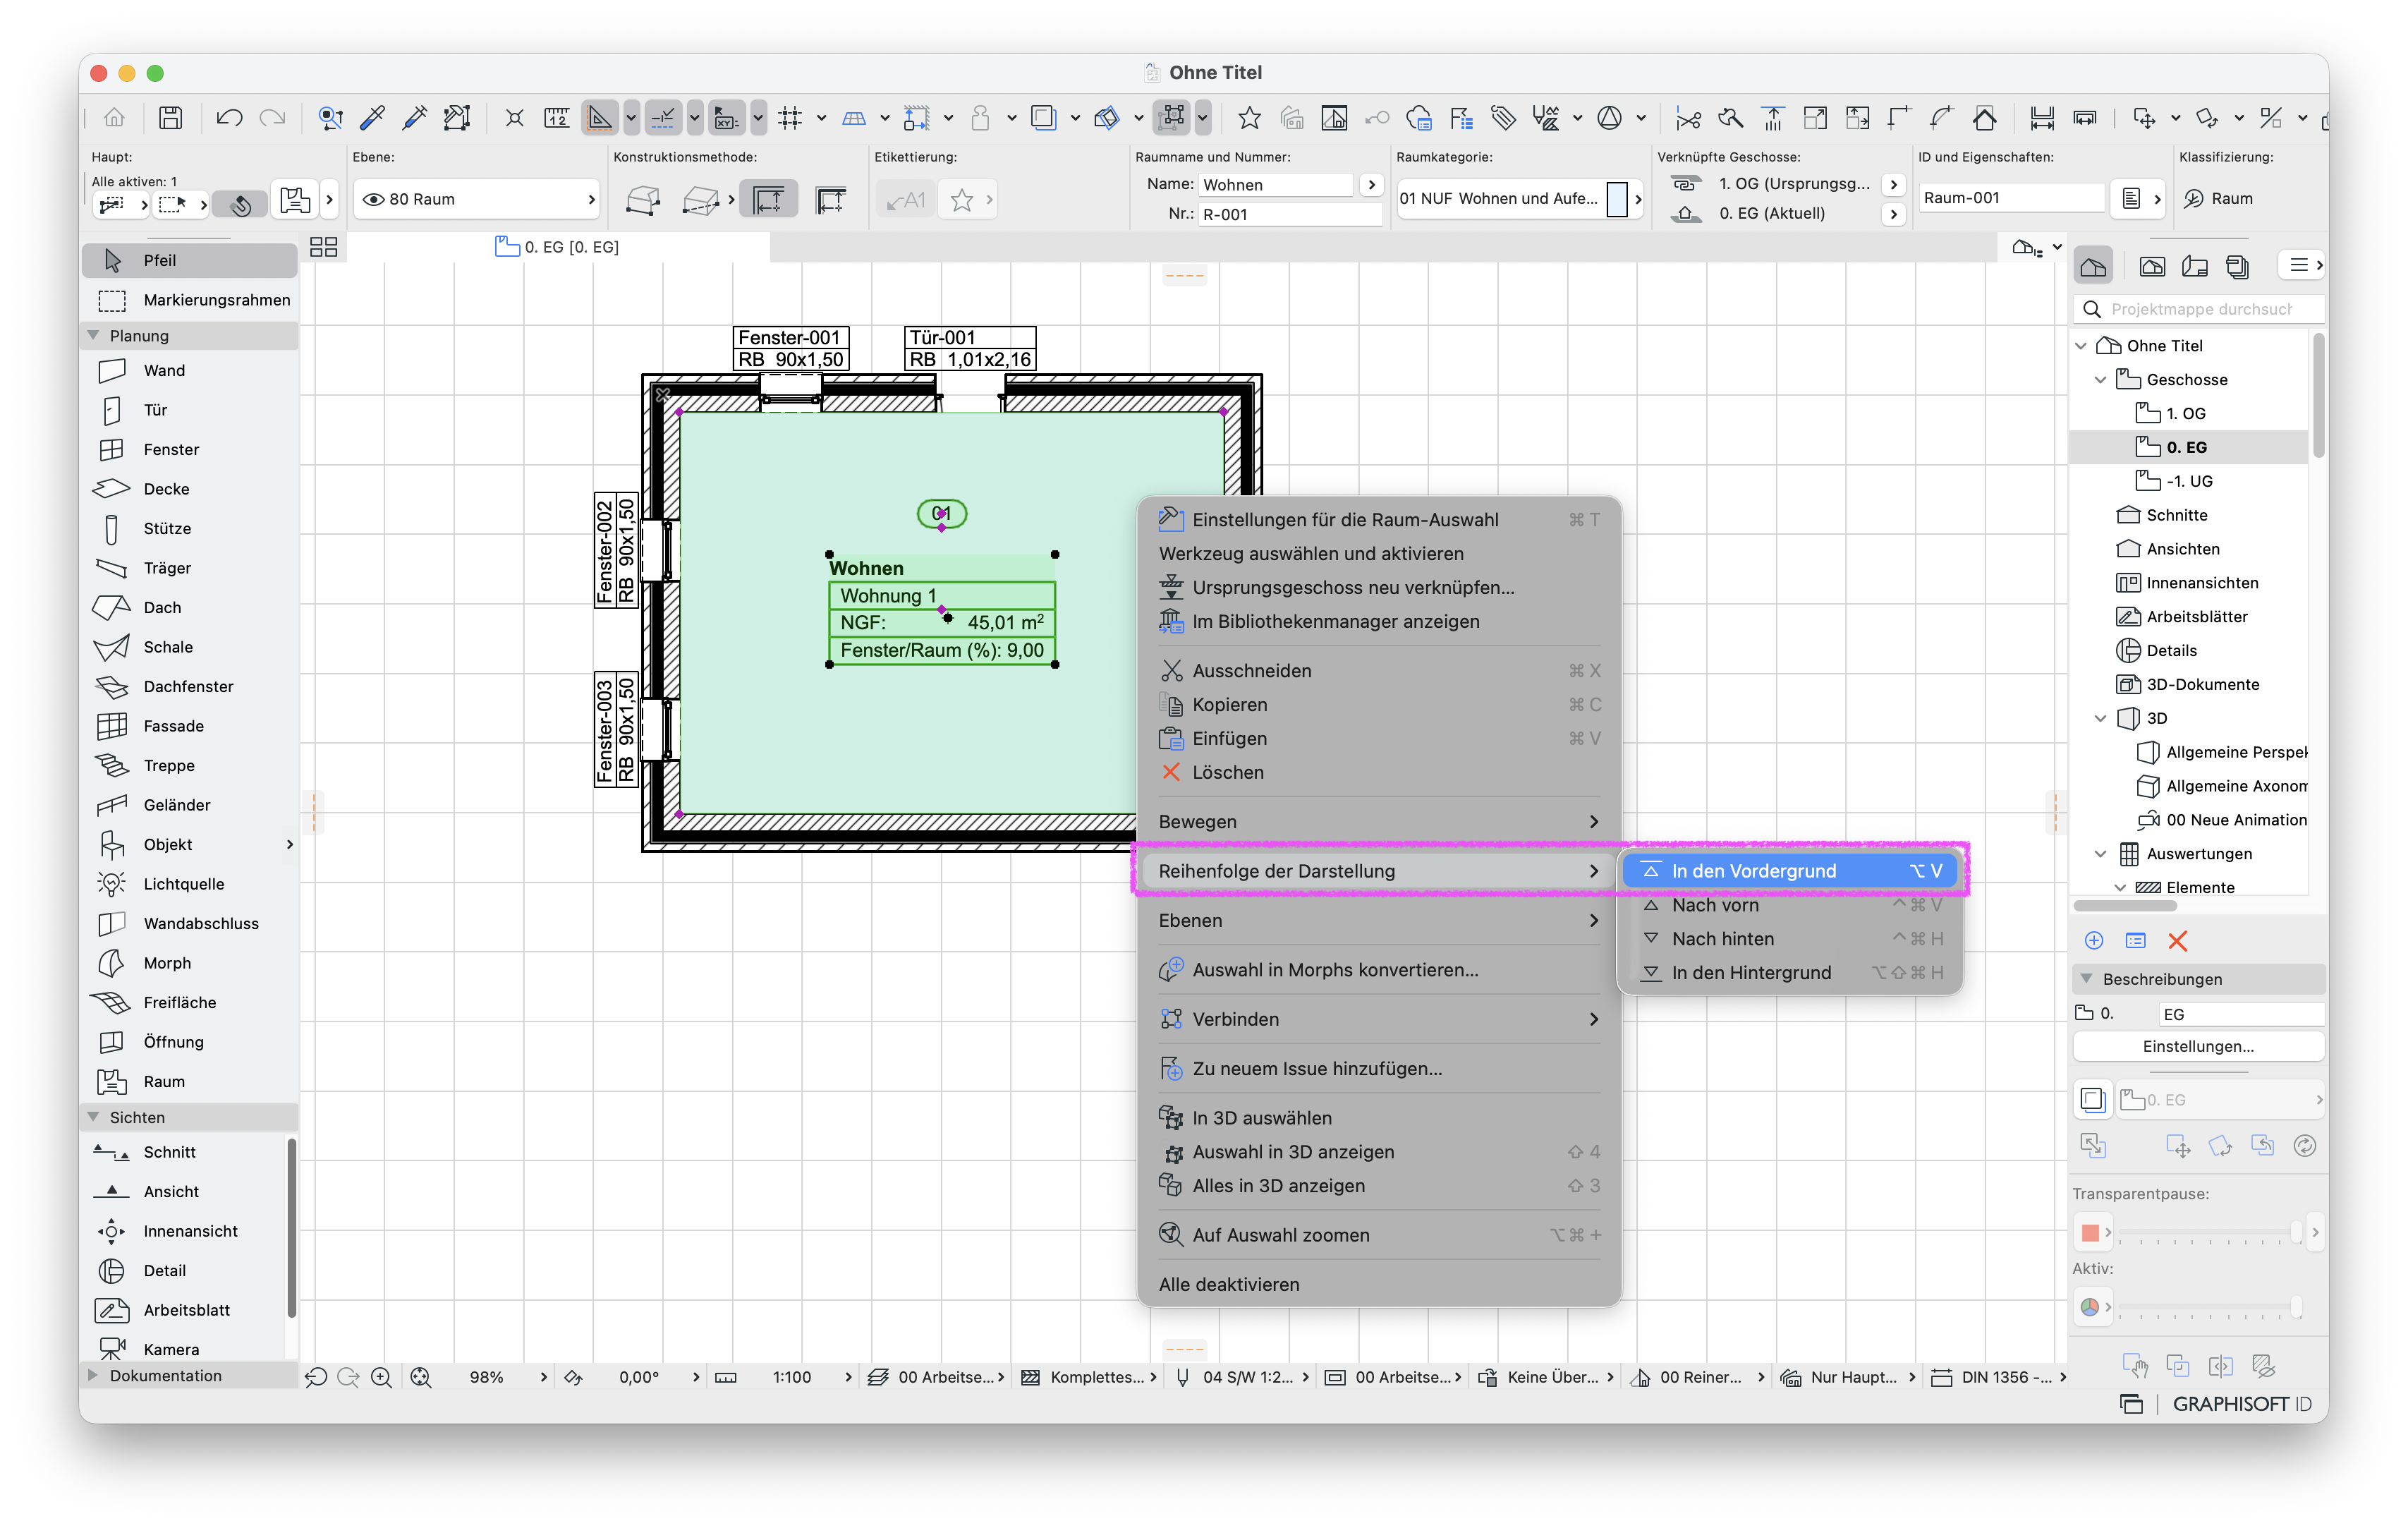Click the Save floppy disk icon

171,118
